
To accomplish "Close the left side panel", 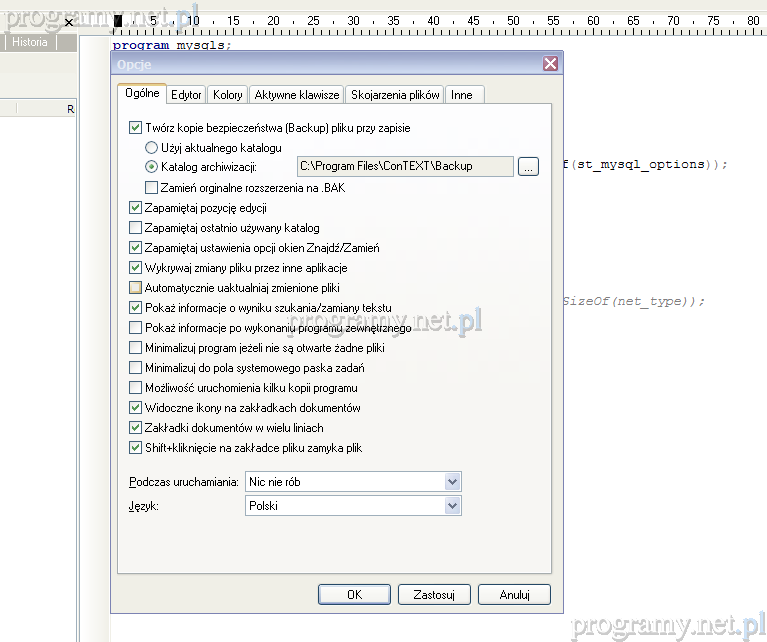I will (69, 22).
